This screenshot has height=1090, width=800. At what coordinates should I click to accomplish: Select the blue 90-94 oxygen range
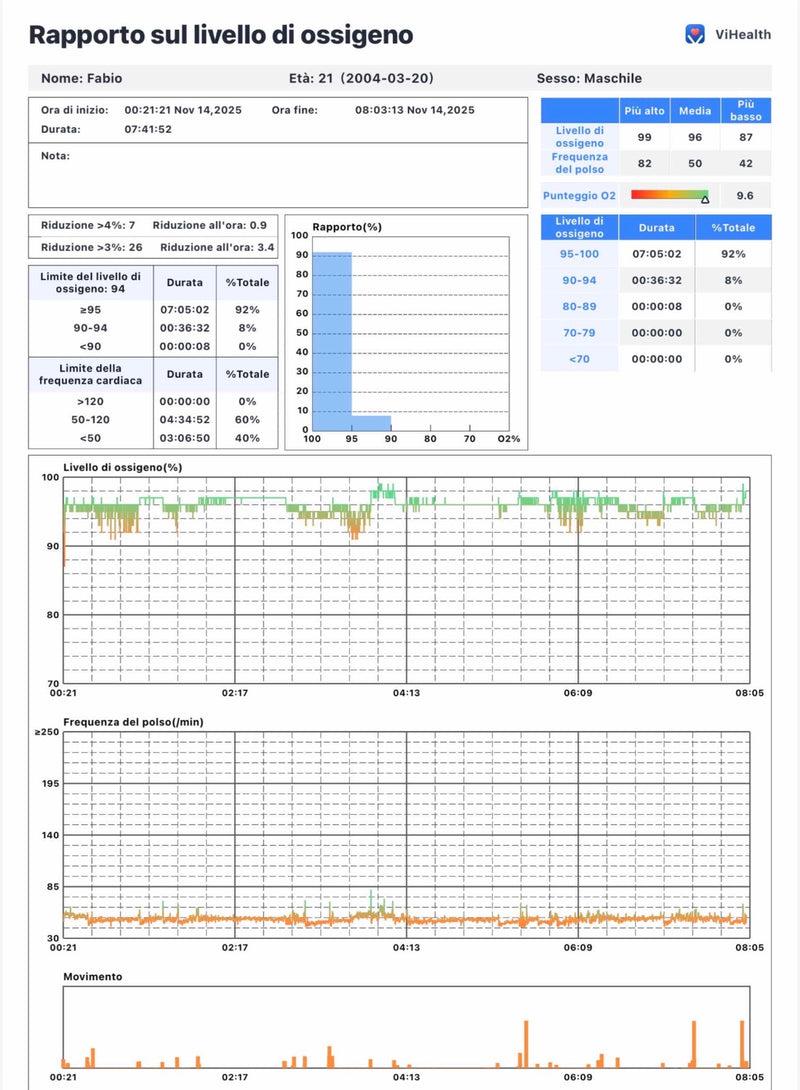[579, 281]
